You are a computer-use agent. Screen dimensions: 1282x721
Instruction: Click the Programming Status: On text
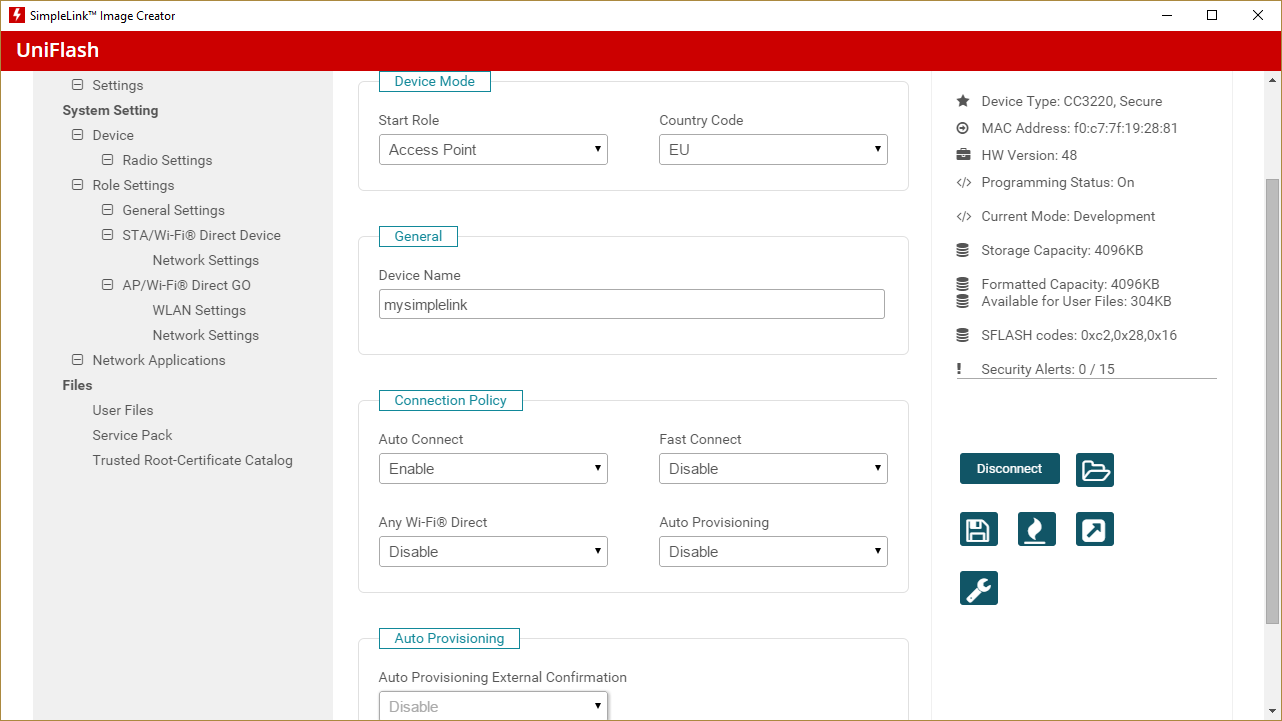[1058, 182]
